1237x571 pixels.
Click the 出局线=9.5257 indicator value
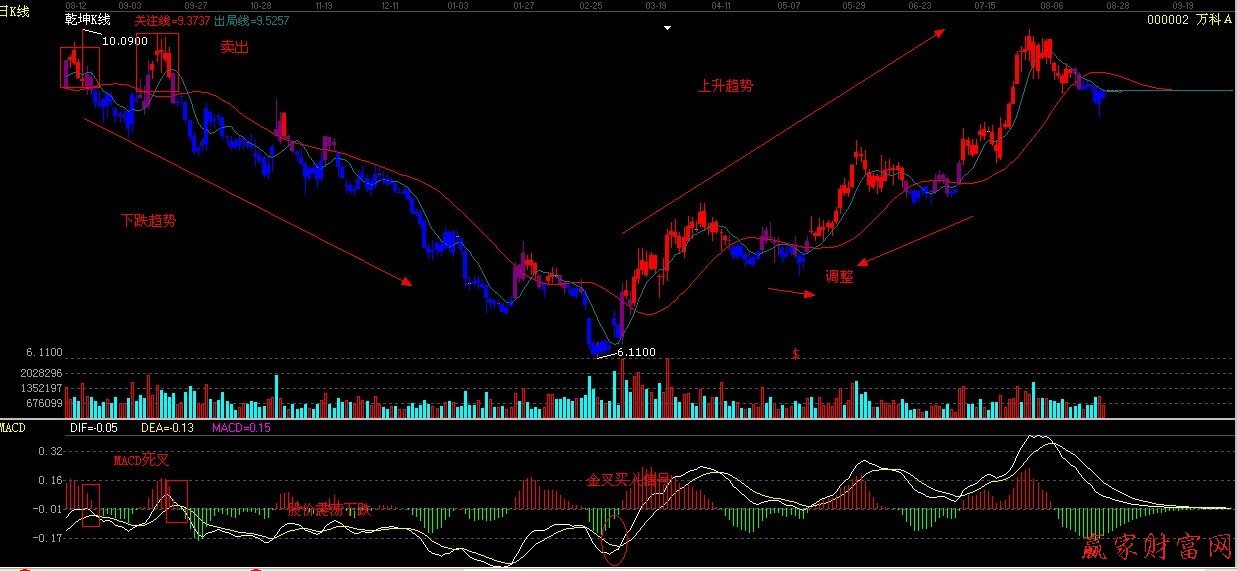click(x=251, y=19)
